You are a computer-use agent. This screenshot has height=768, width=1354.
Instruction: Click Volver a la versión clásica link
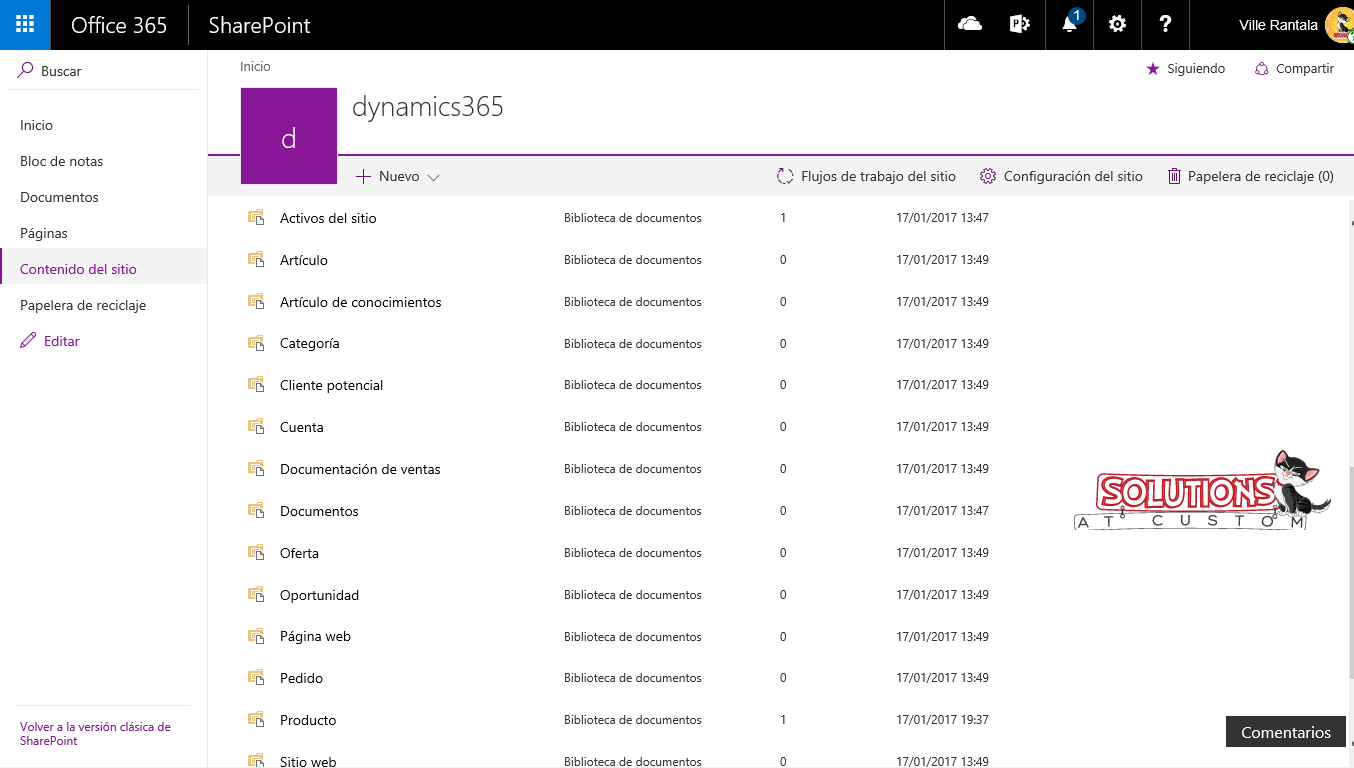coord(95,734)
